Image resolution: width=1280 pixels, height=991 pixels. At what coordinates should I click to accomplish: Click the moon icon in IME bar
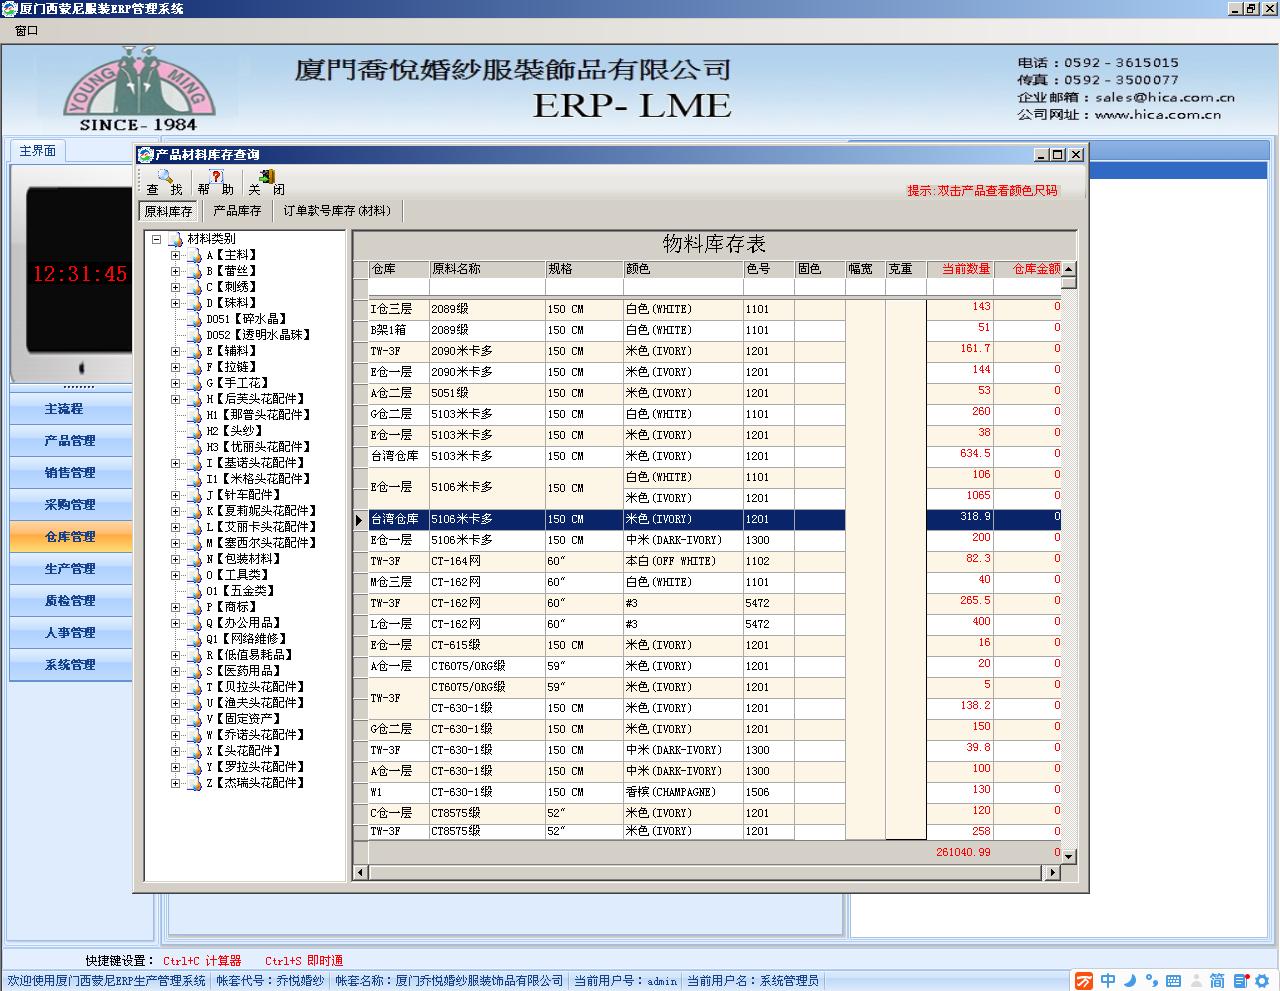[x=1129, y=981]
